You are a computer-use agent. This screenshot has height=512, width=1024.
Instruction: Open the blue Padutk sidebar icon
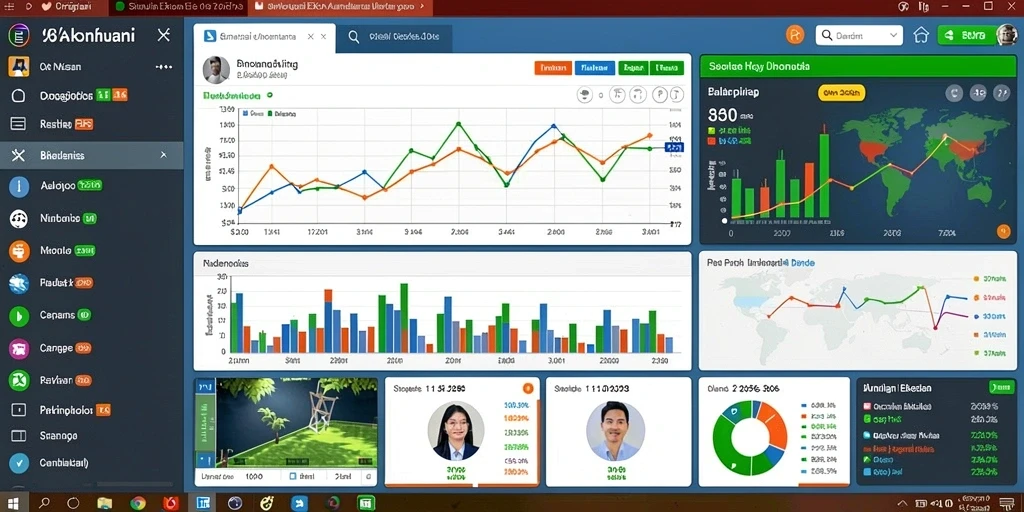[x=19, y=283]
